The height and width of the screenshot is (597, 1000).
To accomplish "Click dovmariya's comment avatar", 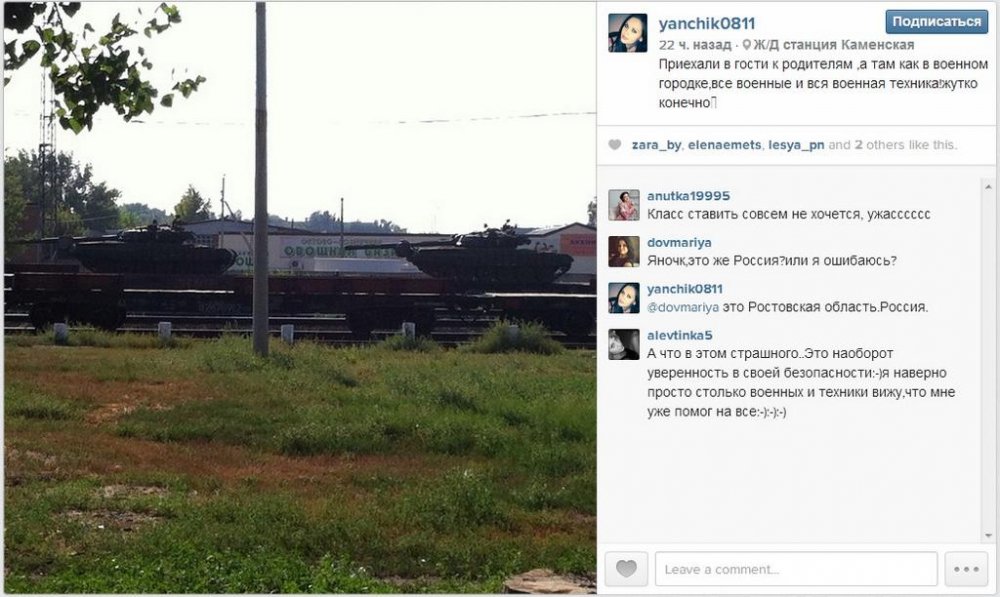I will pyautogui.click(x=624, y=251).
